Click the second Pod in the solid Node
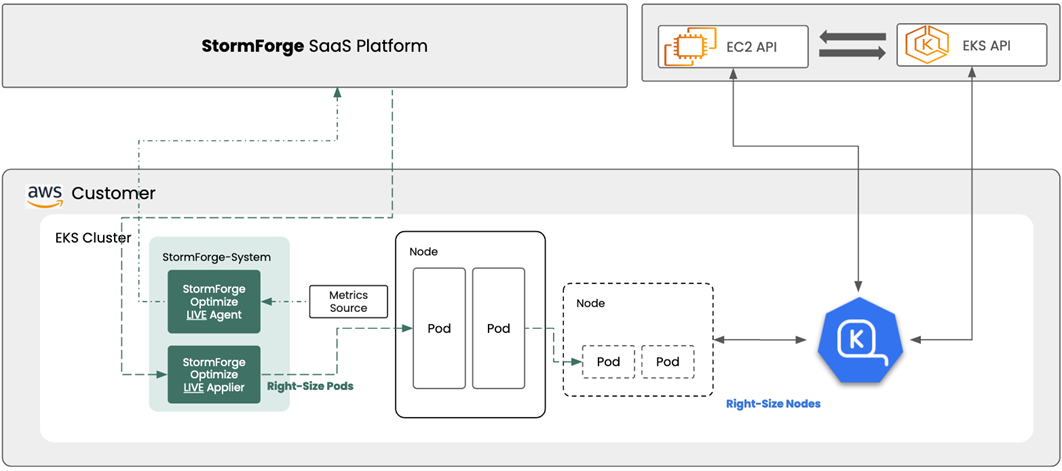The height and width of the screenshot is (471, 1062). click(x=498, y=329)
